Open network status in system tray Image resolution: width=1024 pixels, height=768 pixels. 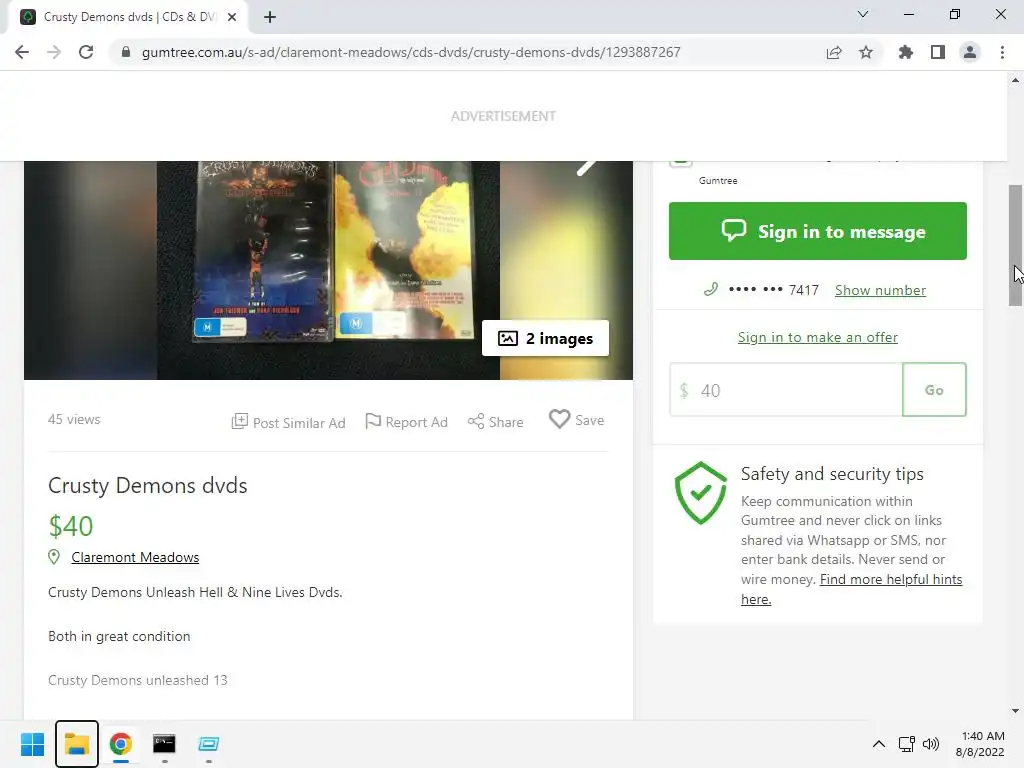point(906,744)
